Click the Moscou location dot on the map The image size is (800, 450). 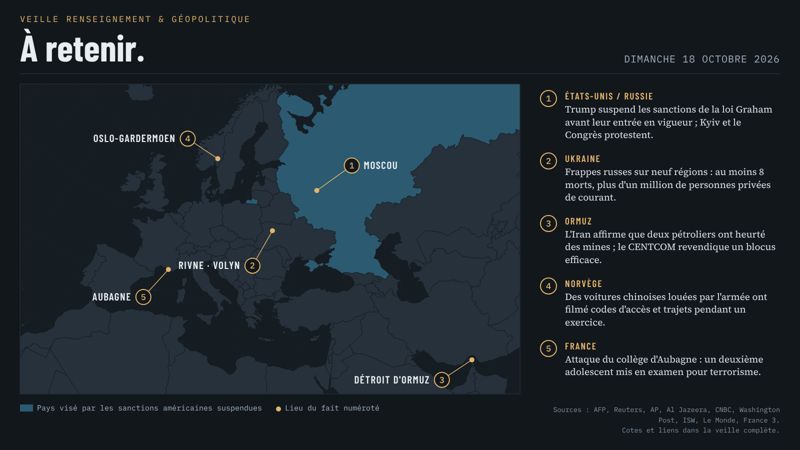click(317, 190)
